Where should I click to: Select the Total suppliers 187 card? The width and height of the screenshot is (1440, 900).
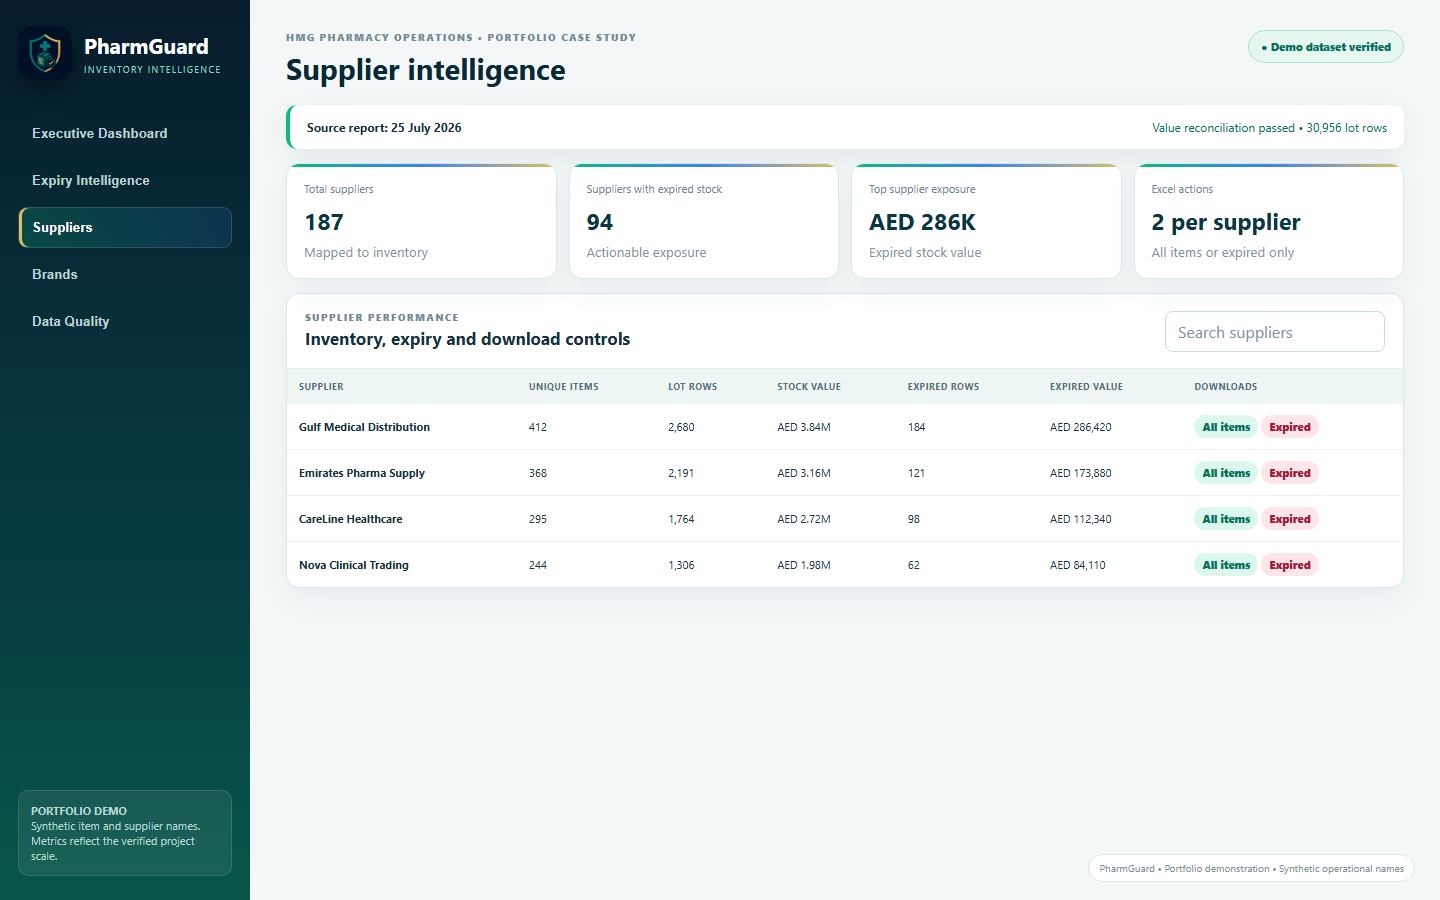tap(421, 221)
